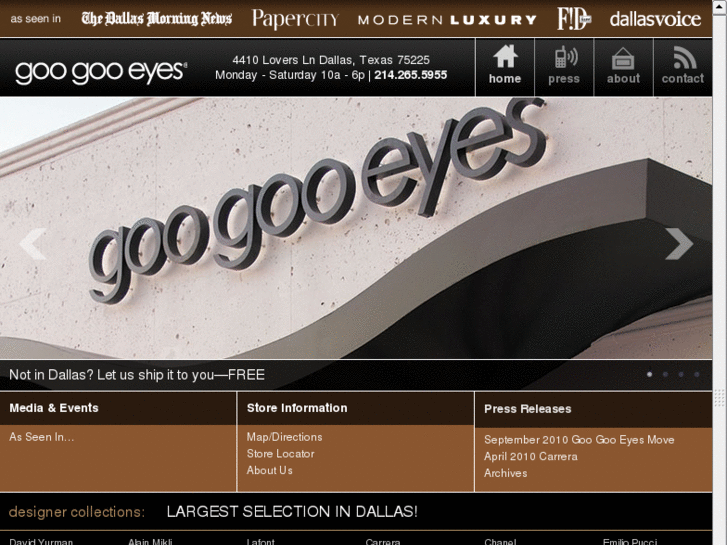The image size is (727, 545).
Task: Click LARGEST SELECTION IN DALLAS text
Action: click(x=292, y=511)
